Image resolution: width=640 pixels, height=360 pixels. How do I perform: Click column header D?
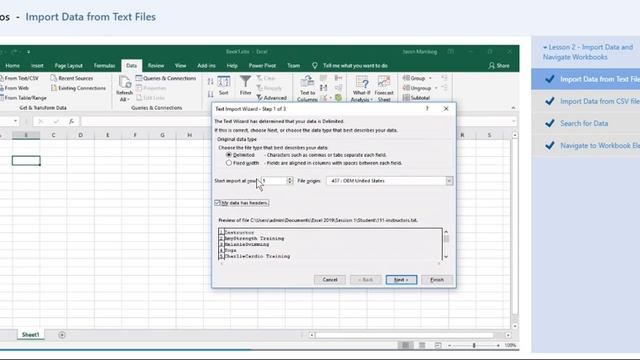tap(80, 135)
